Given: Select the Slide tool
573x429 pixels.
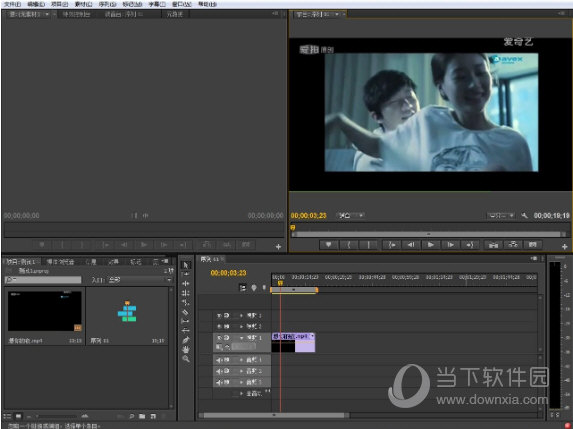Looking at the screenshot, I should point(186,330).
